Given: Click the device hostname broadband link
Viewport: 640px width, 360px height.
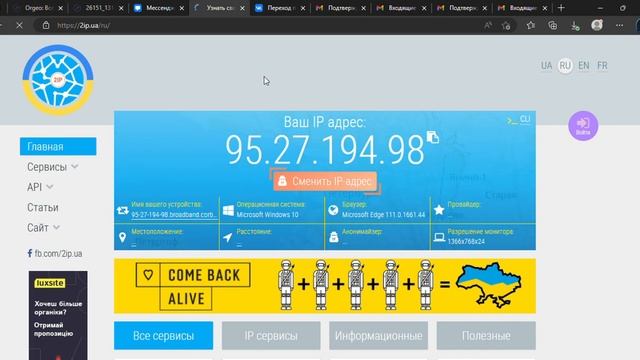Looking at the screenshot, I should pos(174,215).
